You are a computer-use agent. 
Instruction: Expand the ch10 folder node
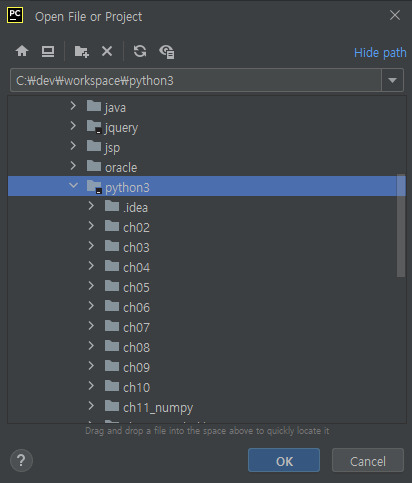91,386
